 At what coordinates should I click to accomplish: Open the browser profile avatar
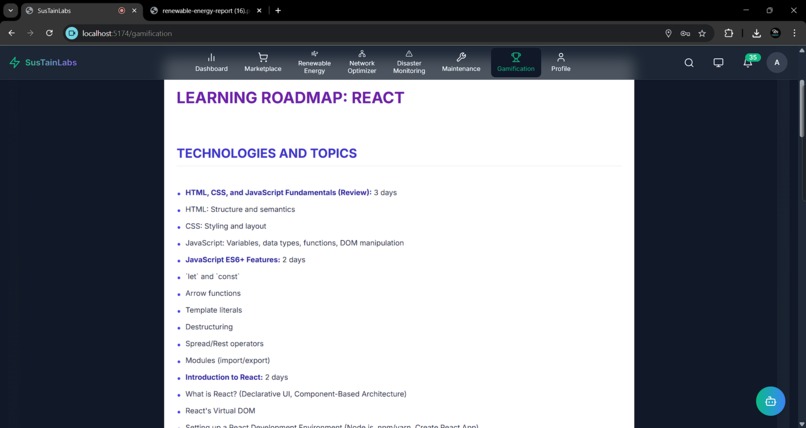click(x=775, y=33)
